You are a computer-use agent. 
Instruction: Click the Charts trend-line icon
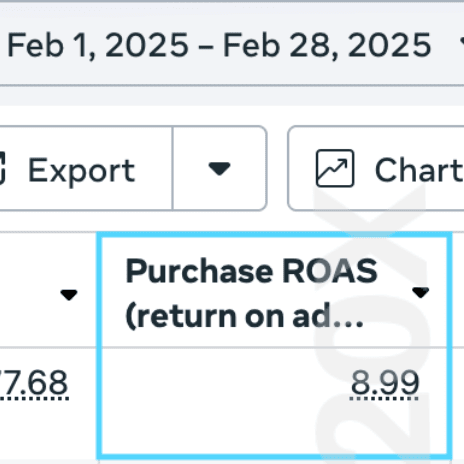click(x=335, y=168)
